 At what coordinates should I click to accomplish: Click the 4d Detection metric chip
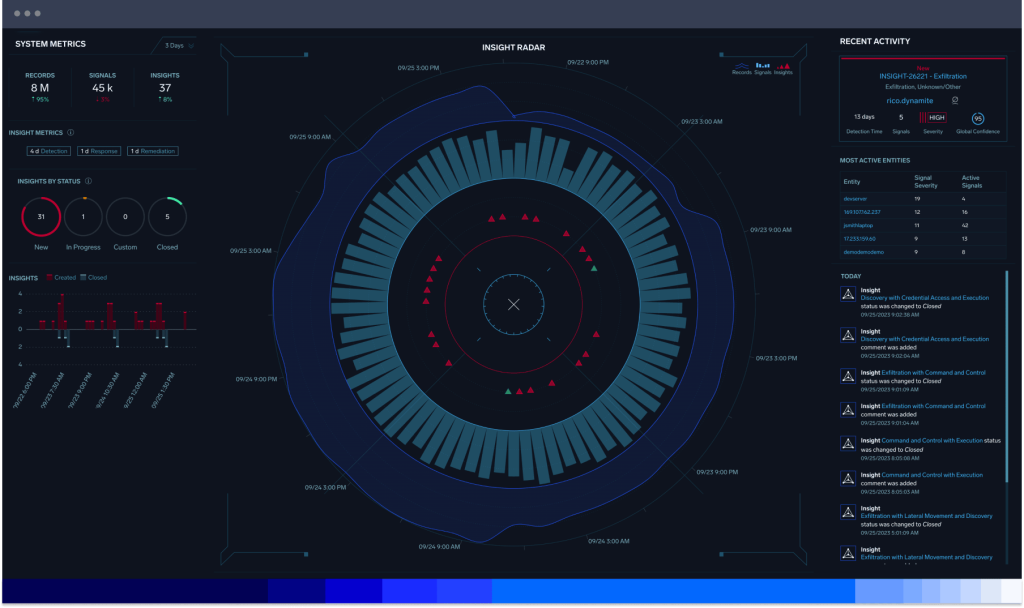point(49,151)
